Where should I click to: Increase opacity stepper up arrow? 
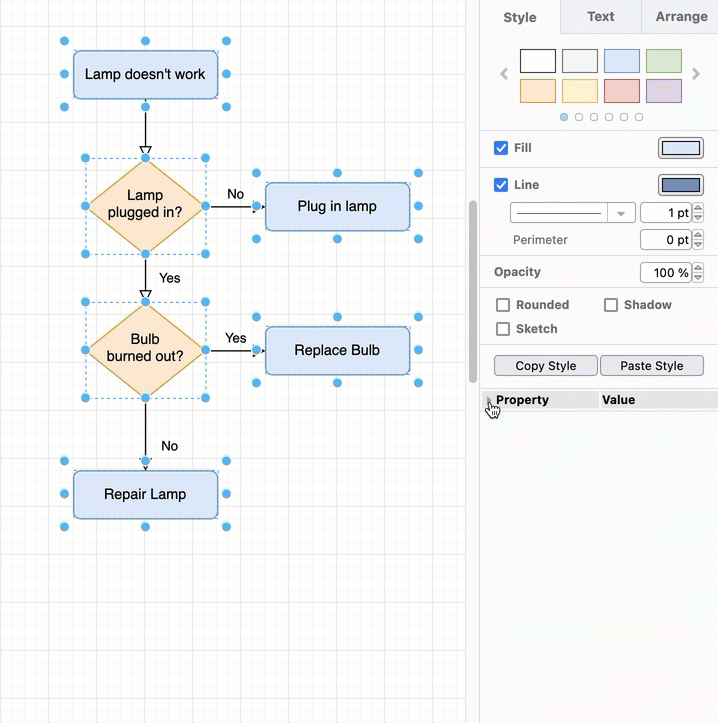(x=698, y=268)
